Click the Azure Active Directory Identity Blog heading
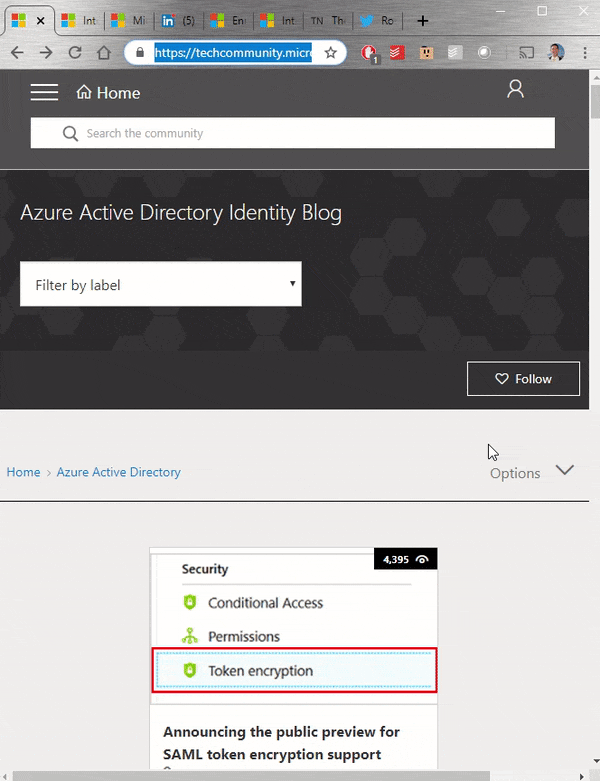The image size is (600, 781). (181, 213)
